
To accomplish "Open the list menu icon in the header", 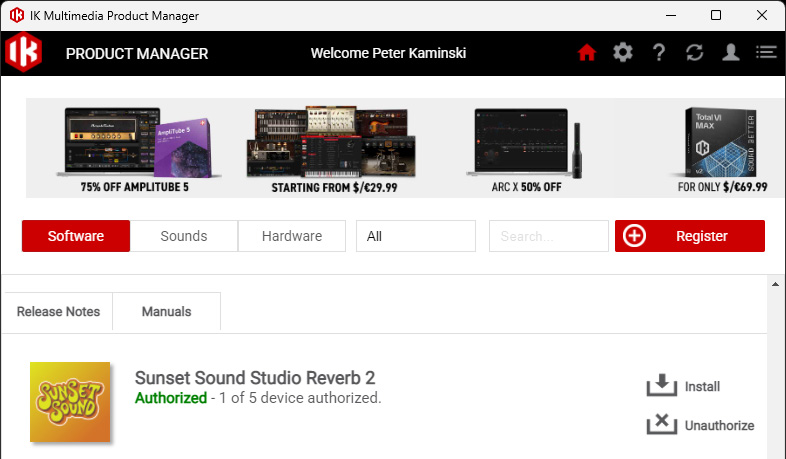I will 766,52.
